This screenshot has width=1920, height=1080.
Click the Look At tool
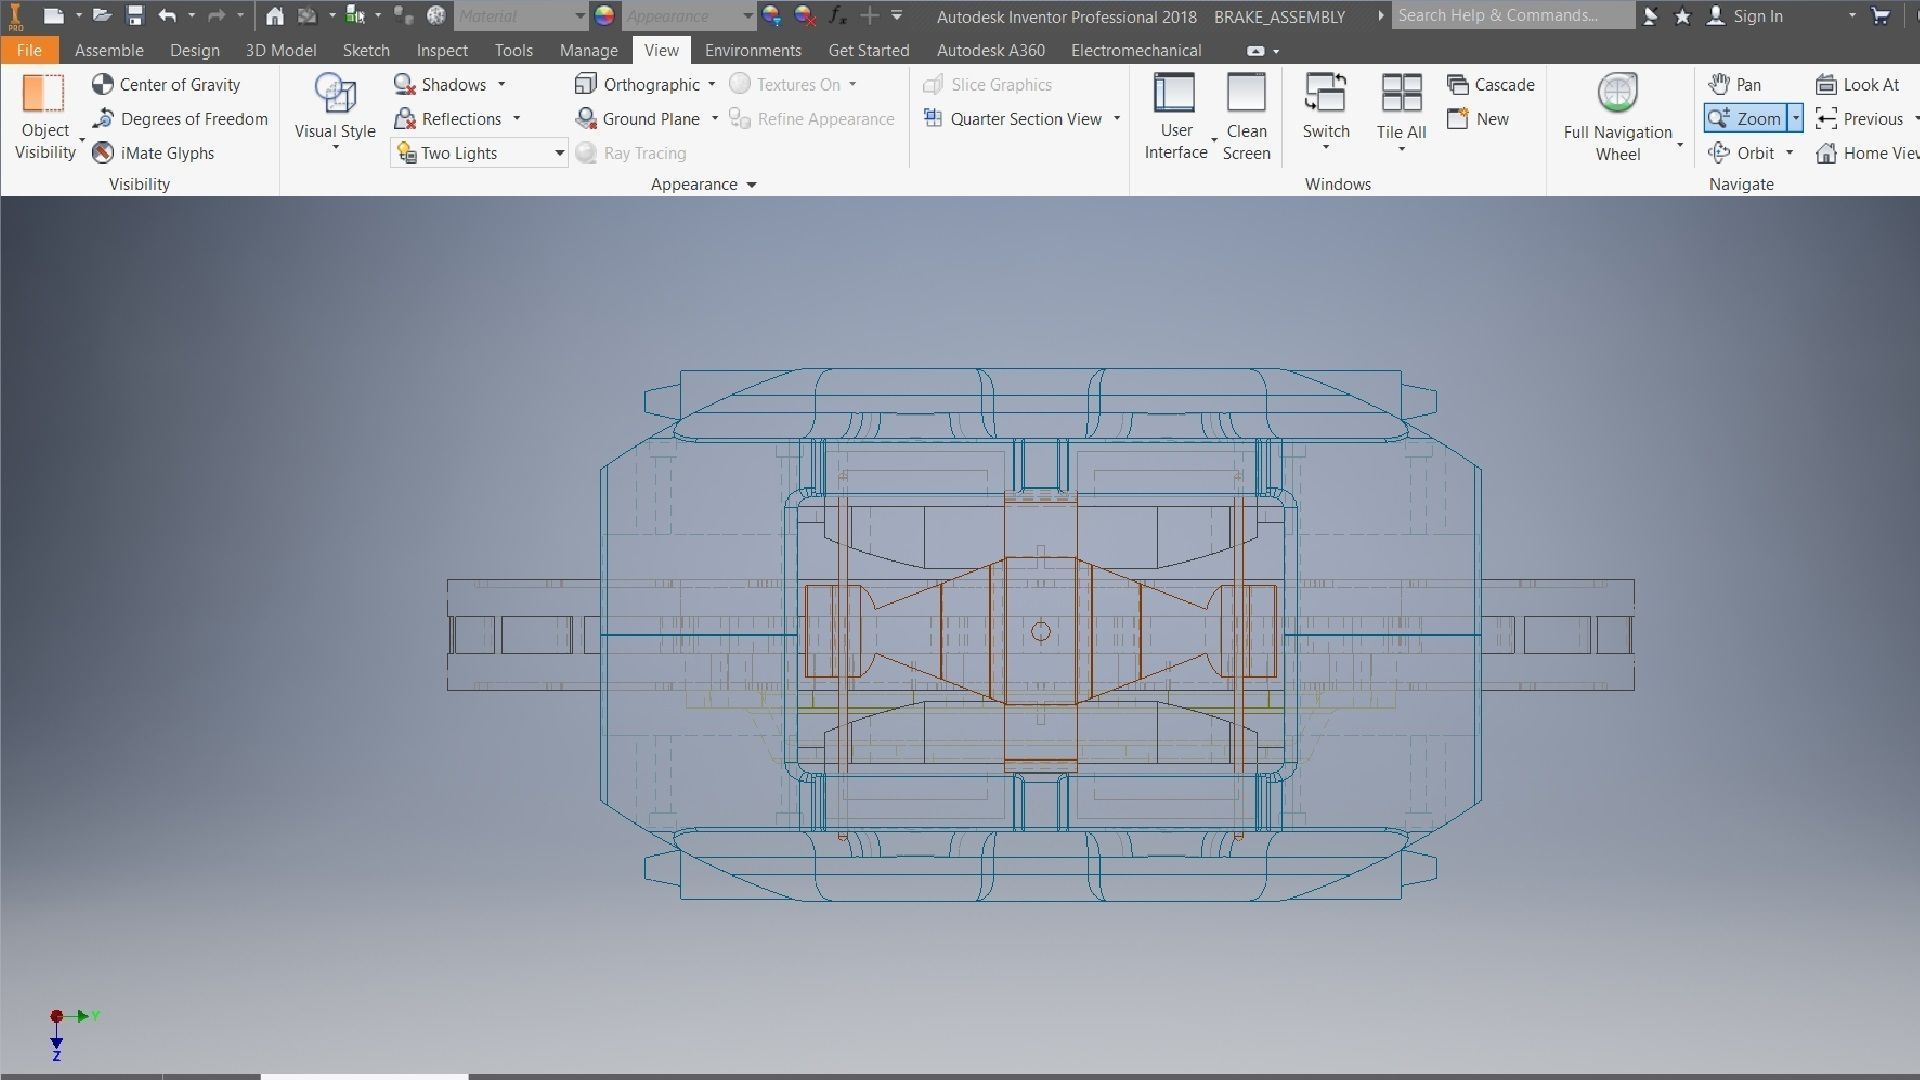coord(1858,85)
